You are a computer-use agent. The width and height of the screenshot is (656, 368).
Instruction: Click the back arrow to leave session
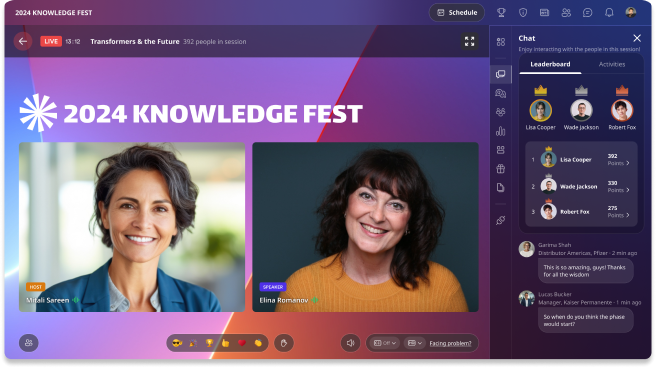coord(23,41)
